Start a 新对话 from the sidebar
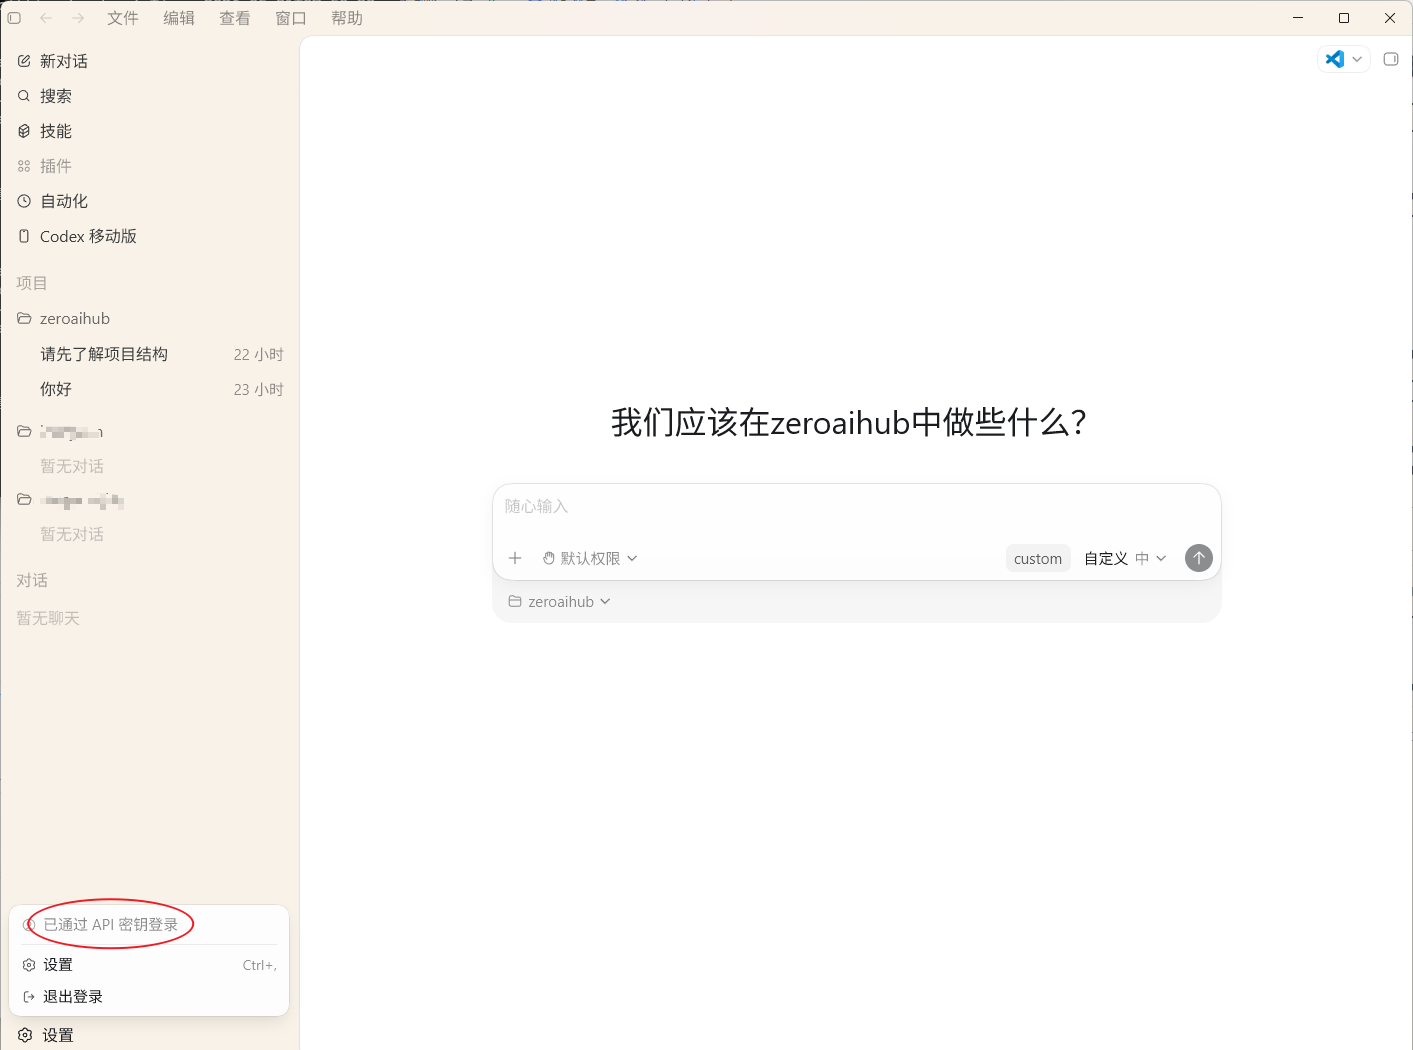 coord(150,61)
